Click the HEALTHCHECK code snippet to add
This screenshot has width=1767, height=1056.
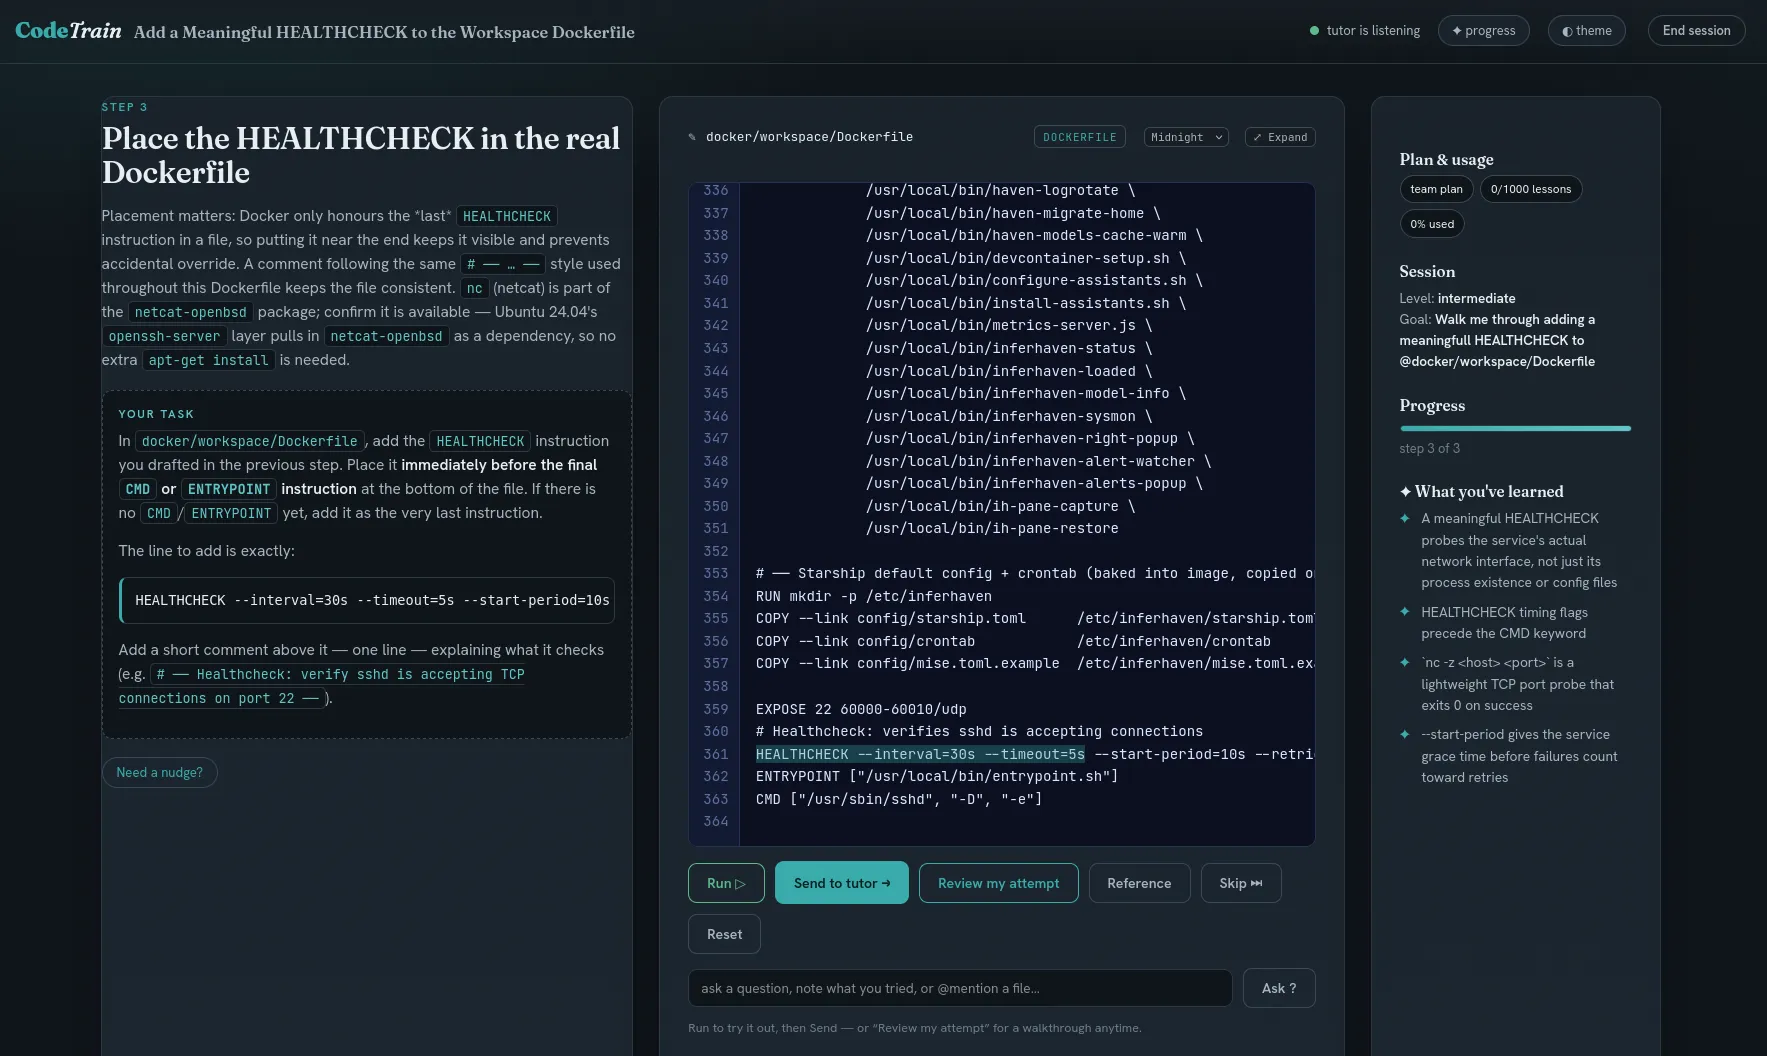367,600
